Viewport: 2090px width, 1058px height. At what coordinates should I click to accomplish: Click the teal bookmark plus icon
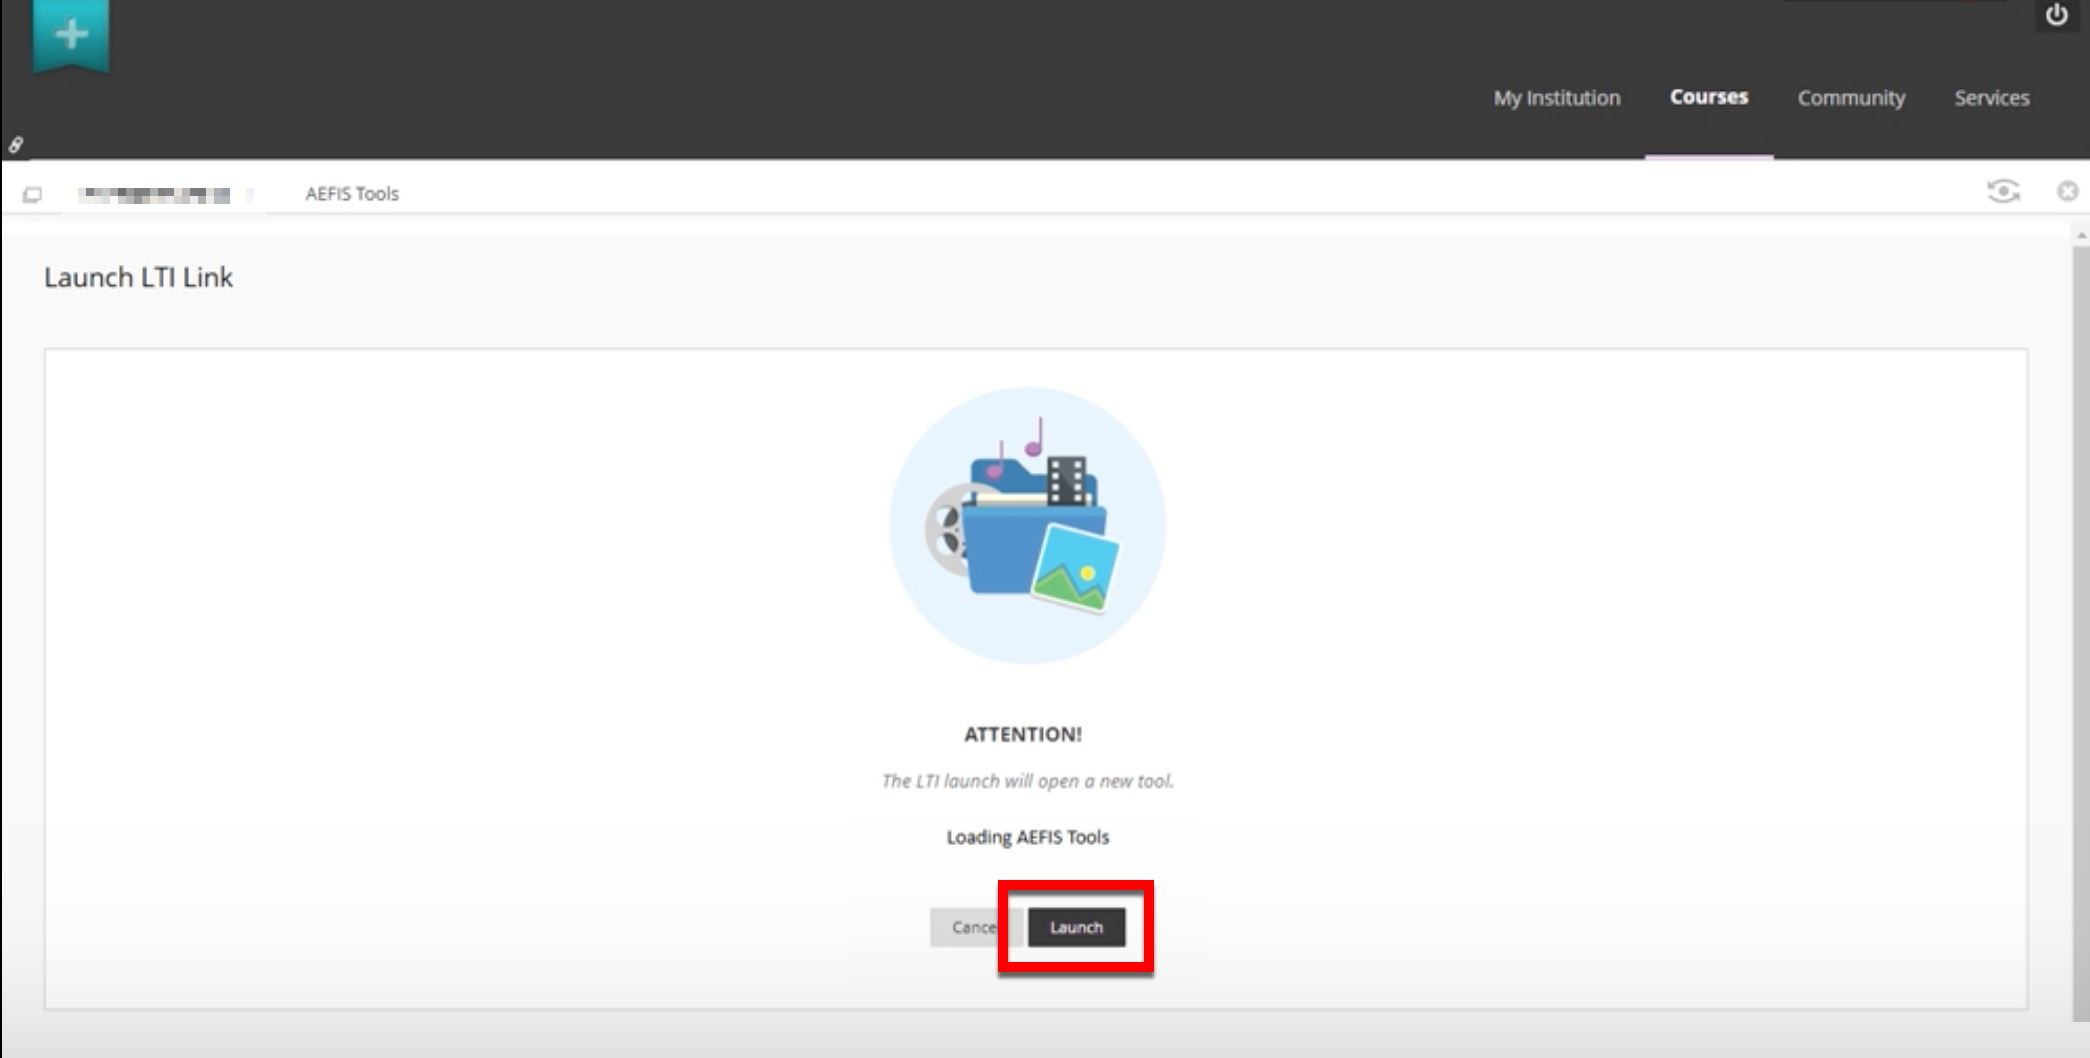70,36
